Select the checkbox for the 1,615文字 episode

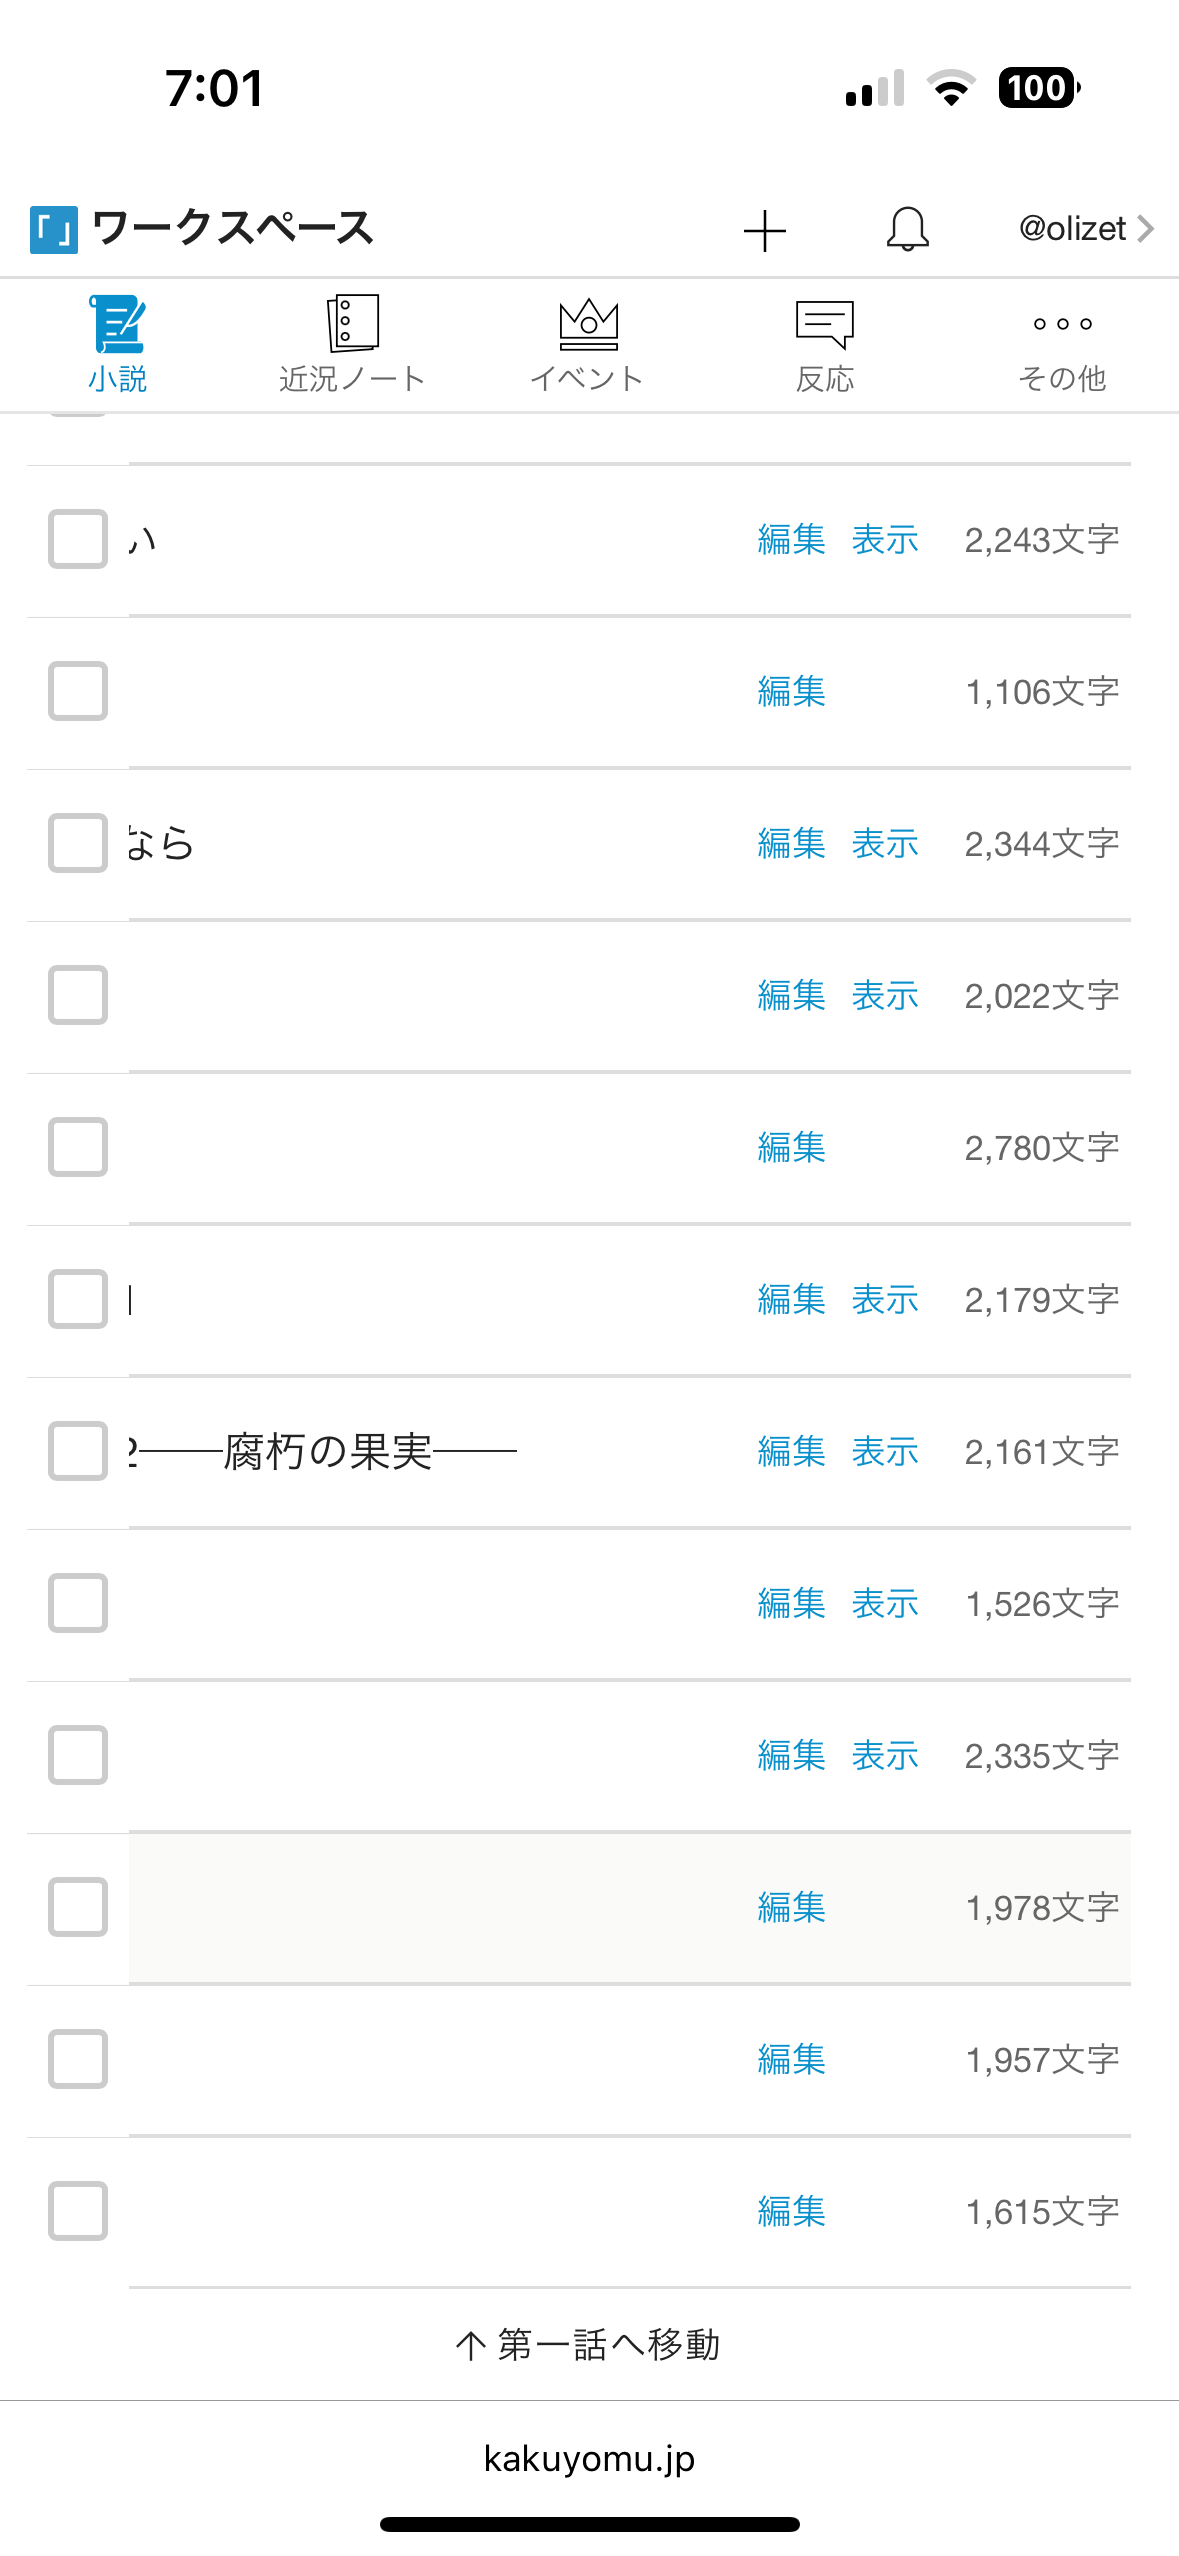point(78,2211)
